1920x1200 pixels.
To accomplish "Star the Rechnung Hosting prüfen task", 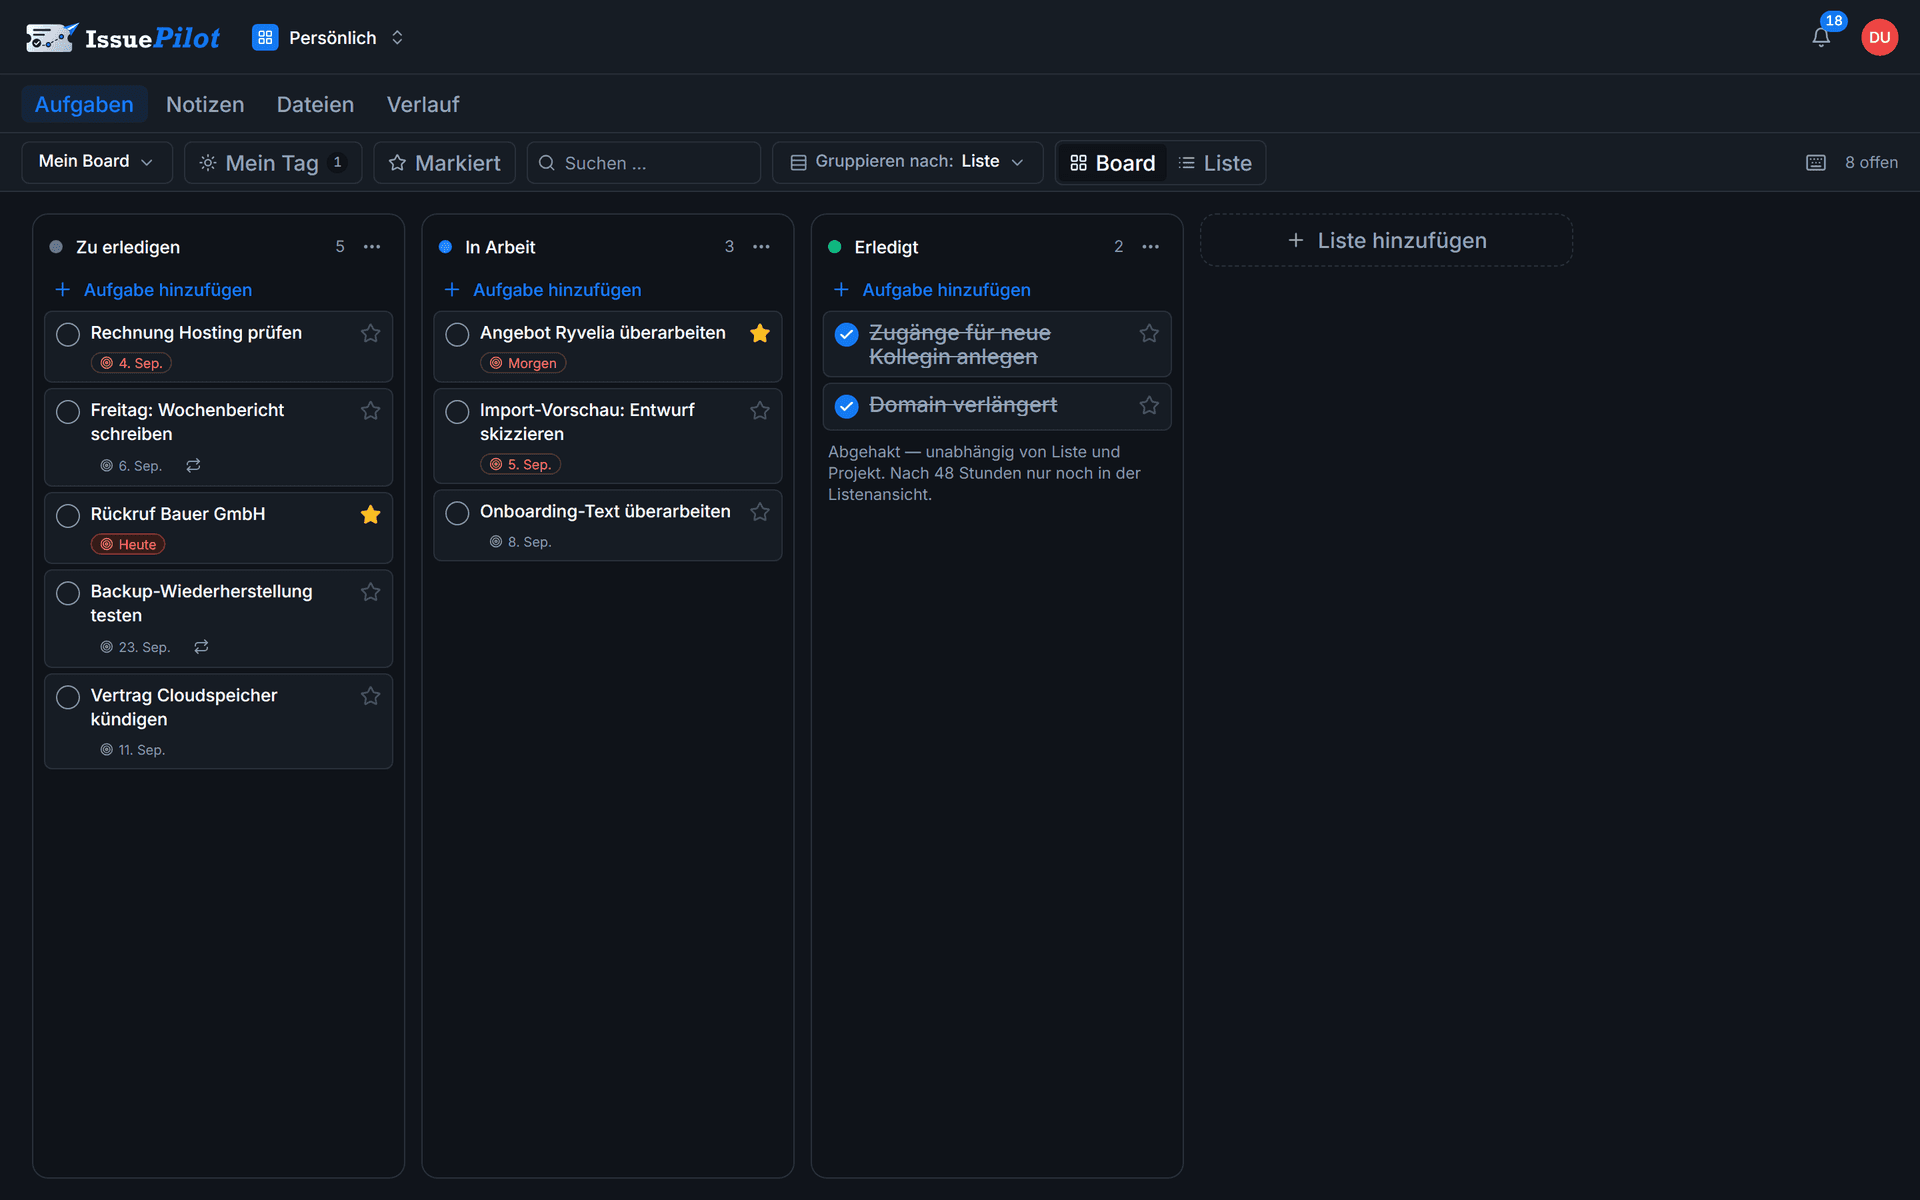I will tap(370, 333).
